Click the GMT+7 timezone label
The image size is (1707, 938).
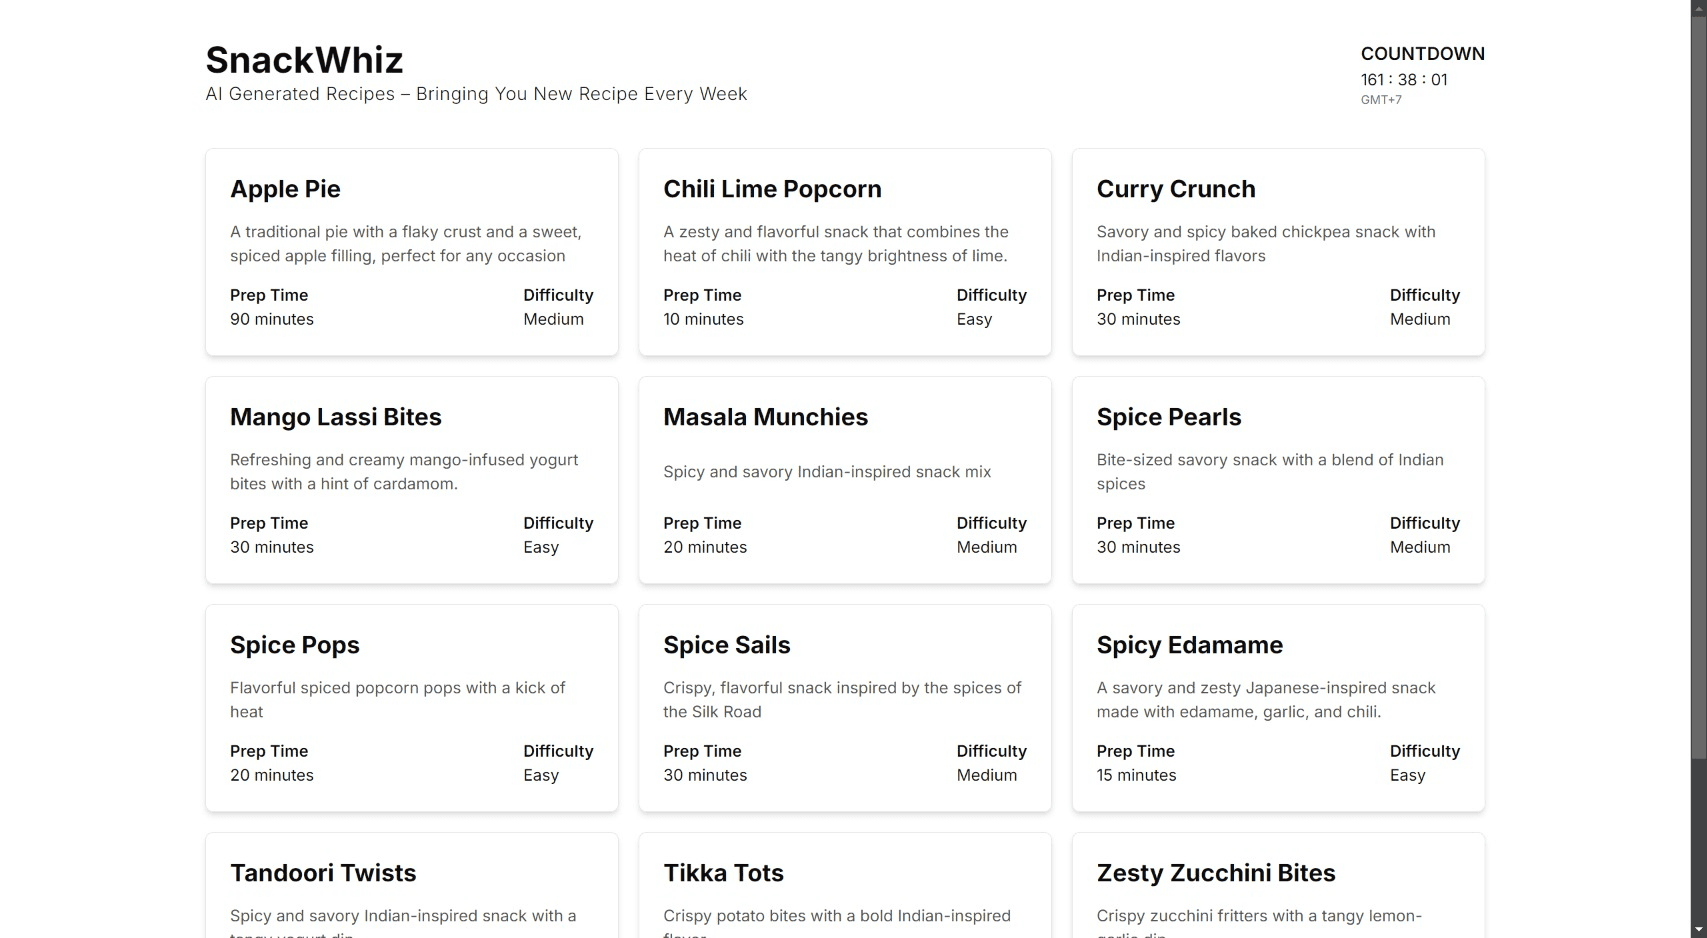[x=1380, y=100]
